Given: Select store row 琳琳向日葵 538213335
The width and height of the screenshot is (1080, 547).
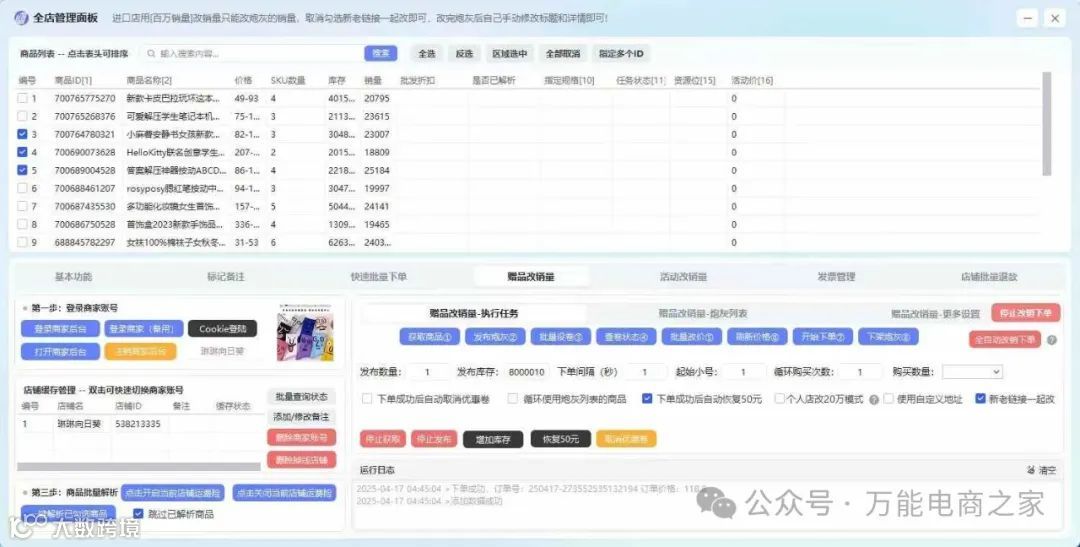Looking at the screenshot, I should 140,424.
